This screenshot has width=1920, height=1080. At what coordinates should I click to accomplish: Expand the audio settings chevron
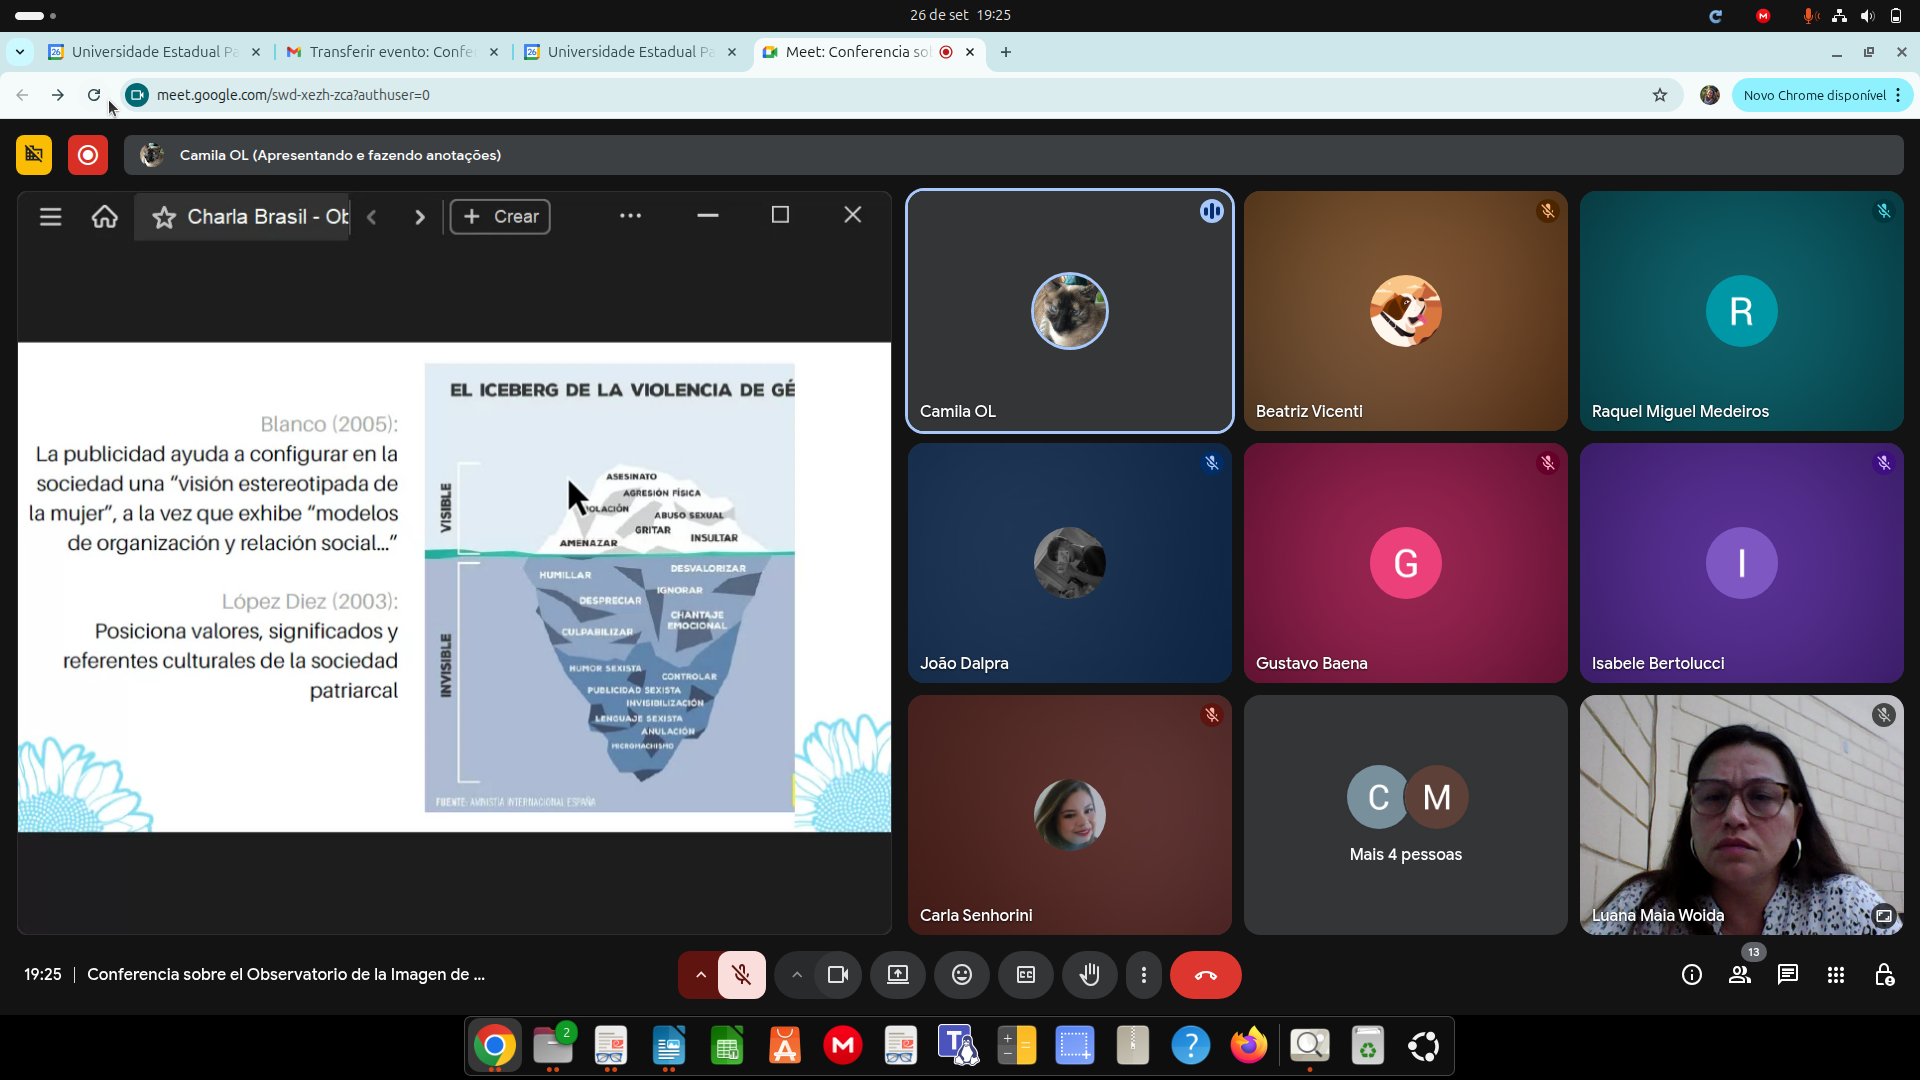point(700,975)
